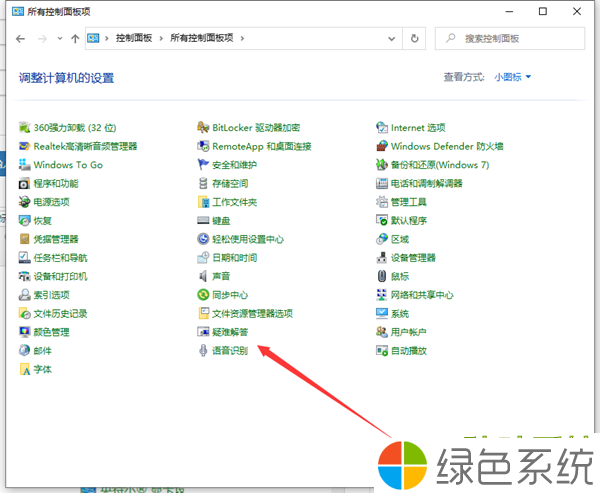Click the window title bar icon
This screenshot has height=493, width=600.
pos(18,11)
